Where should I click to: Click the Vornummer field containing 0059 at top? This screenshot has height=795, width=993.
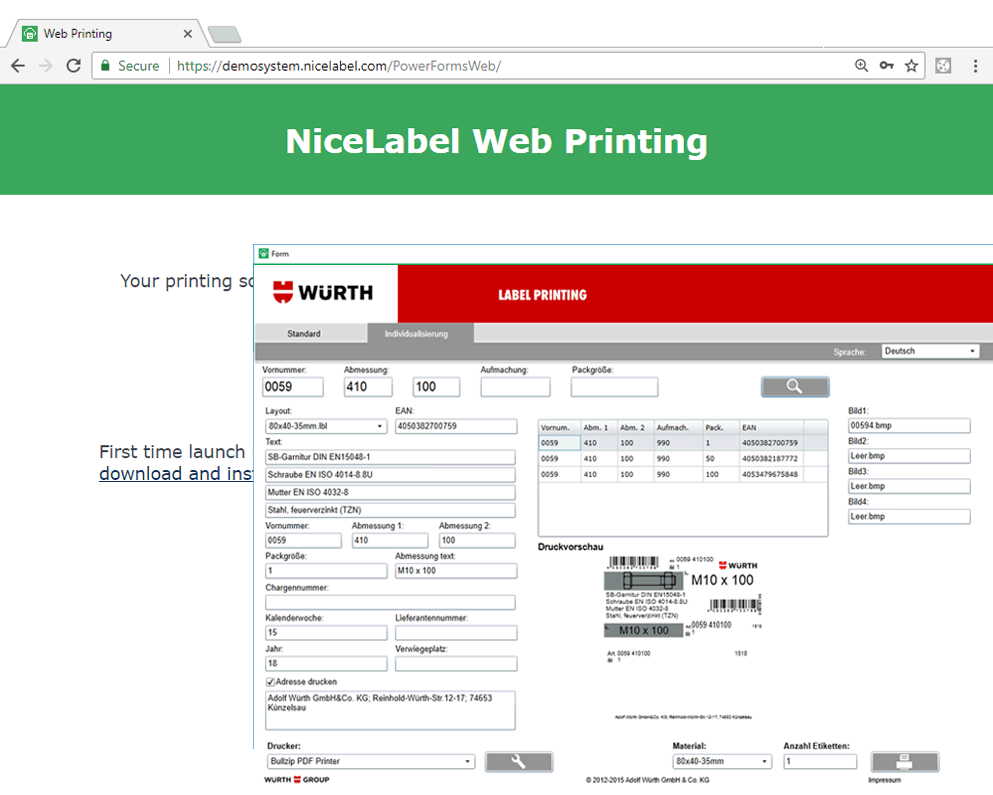click(x=293, y=387)
